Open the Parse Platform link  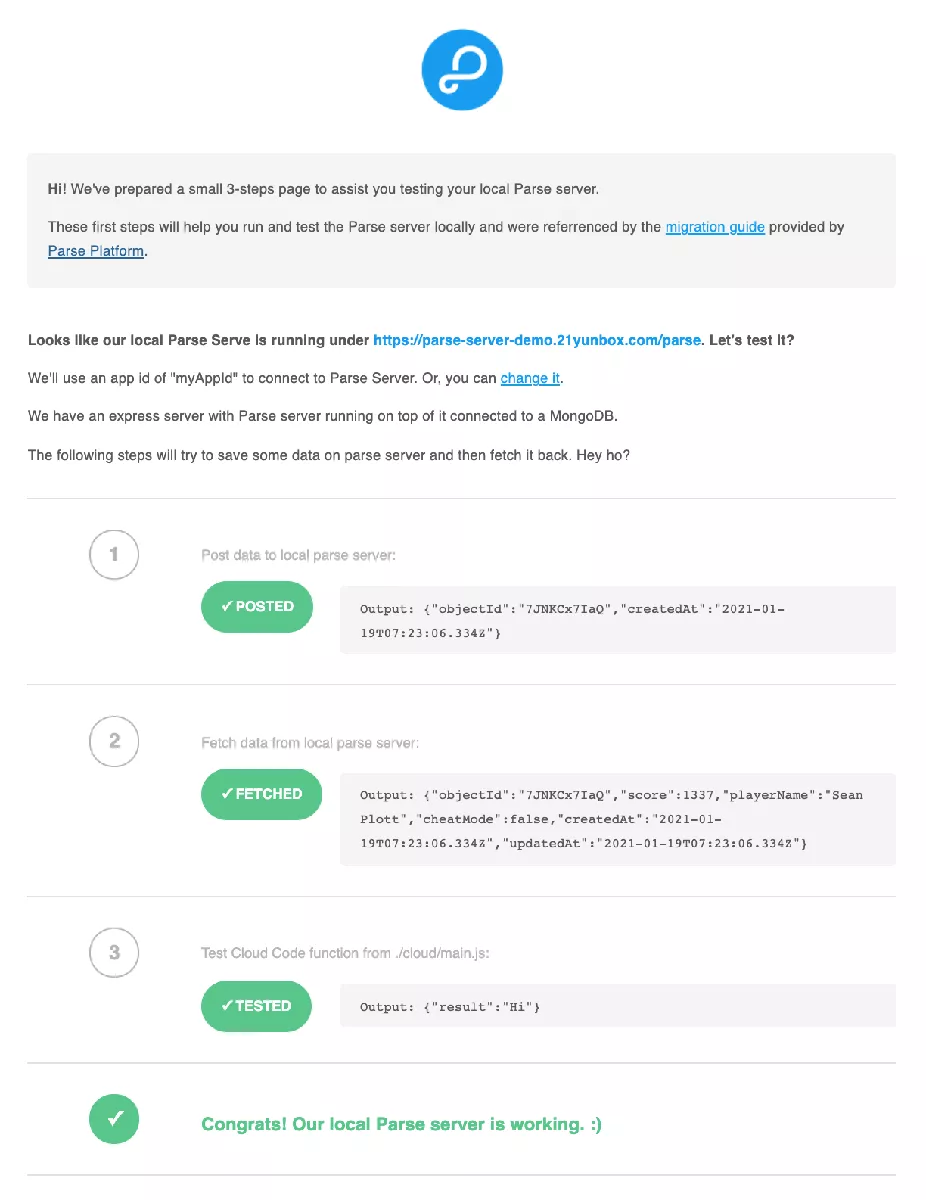coord(96,251)
